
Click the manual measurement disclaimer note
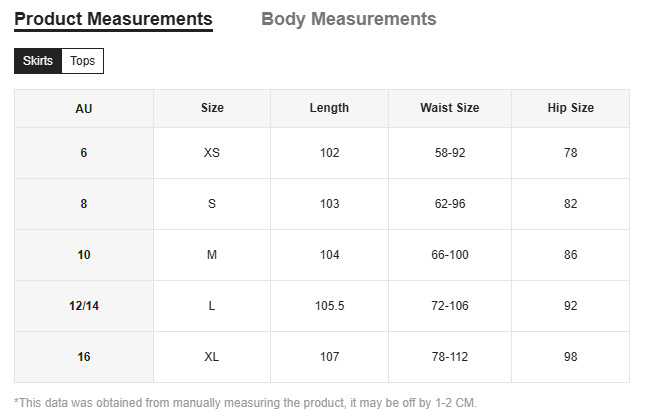point(246,403)
